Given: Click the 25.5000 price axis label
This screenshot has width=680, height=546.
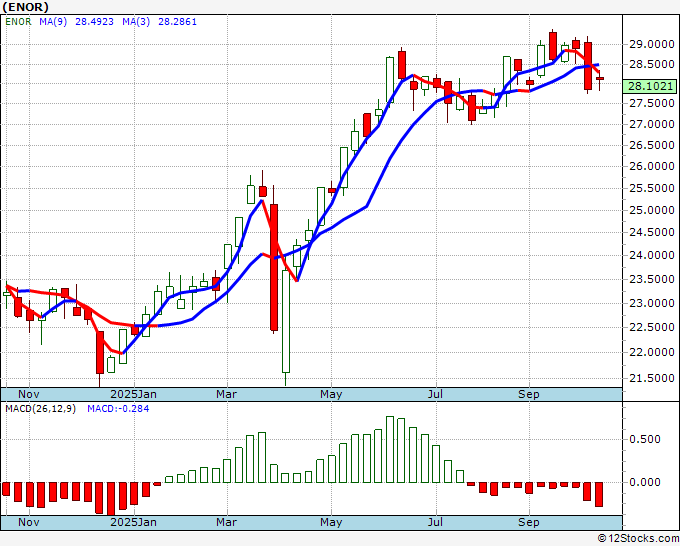Looking at the screenshot, I should (651, 188).
